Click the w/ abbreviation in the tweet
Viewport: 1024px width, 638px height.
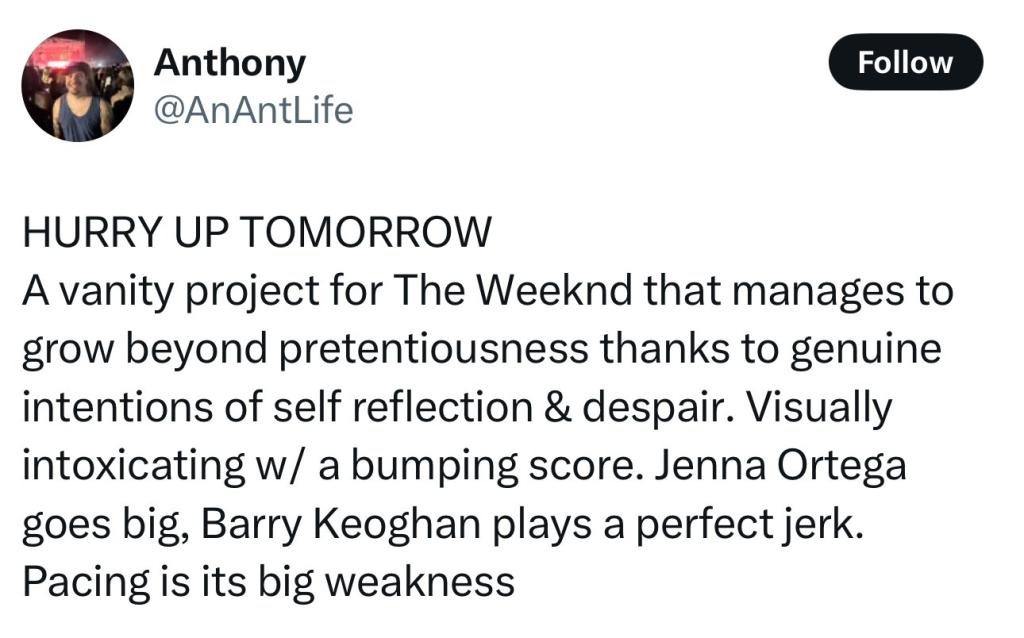click(x=280, y=466)
